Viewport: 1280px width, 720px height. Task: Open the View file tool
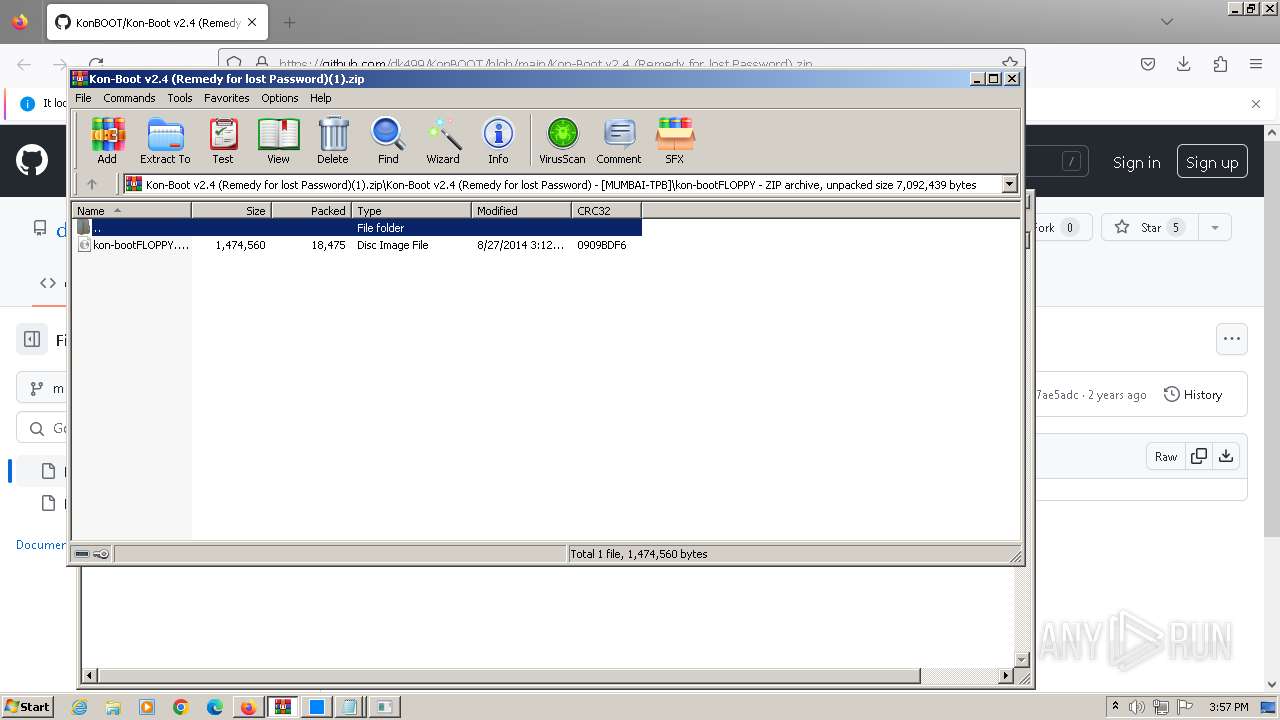point(278,140)
